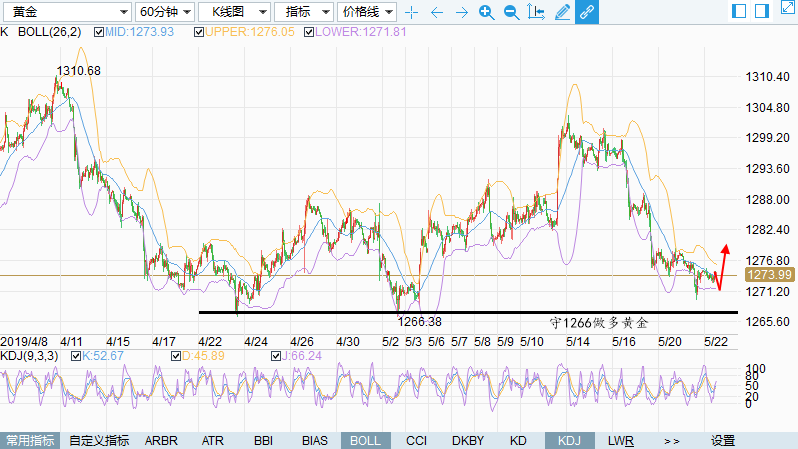Click the price axis scale icon
The image size is (798, 449).
coord(536,12)
